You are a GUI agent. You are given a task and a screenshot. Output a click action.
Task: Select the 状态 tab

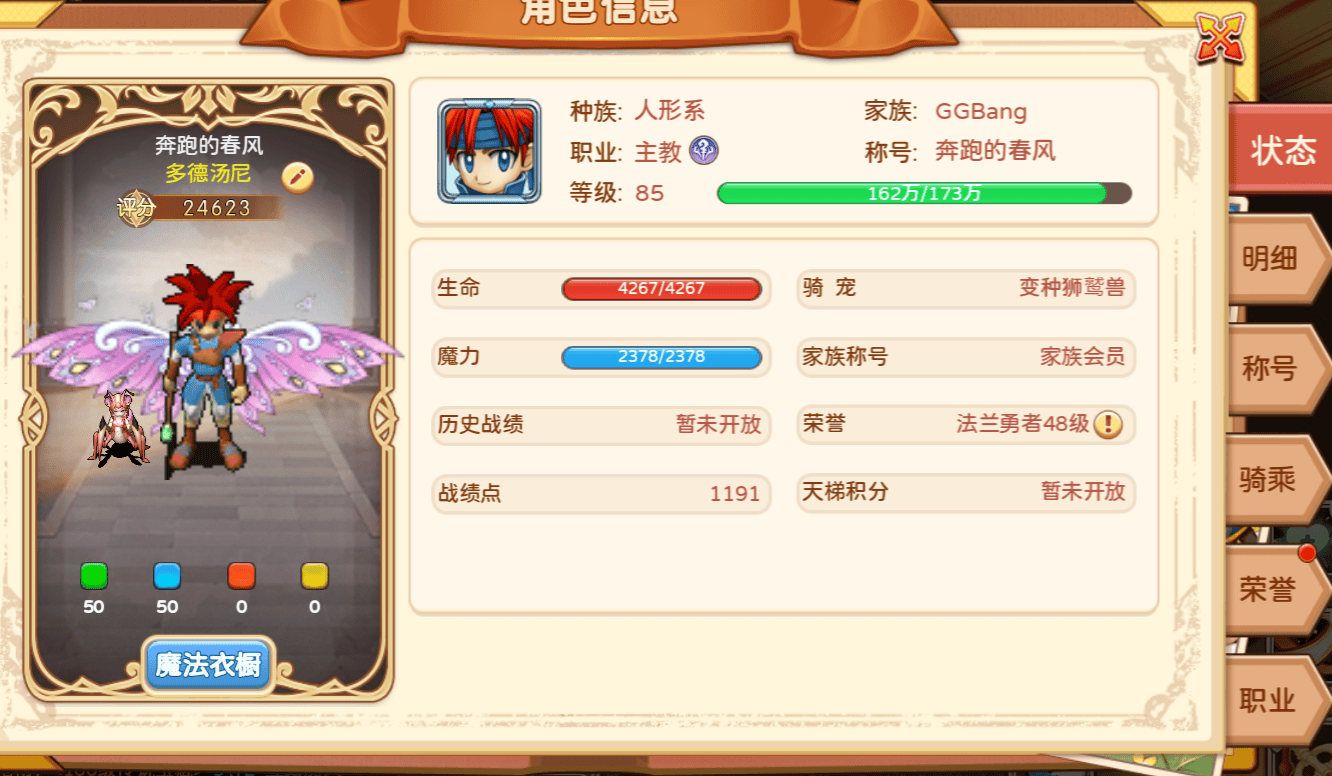click(1281, 149)
